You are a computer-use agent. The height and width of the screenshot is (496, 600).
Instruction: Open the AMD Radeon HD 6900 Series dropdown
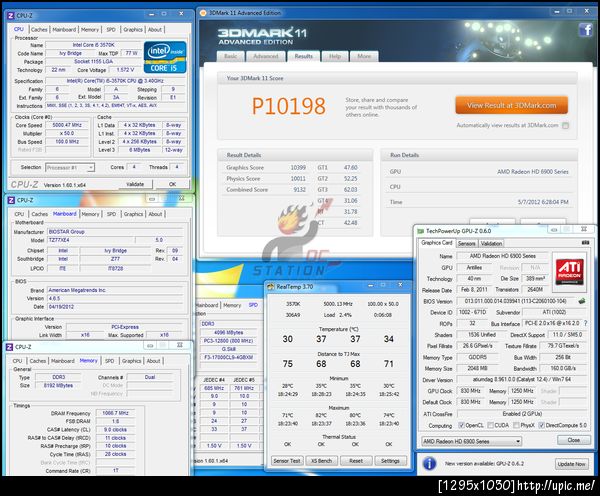pos(471,441)
